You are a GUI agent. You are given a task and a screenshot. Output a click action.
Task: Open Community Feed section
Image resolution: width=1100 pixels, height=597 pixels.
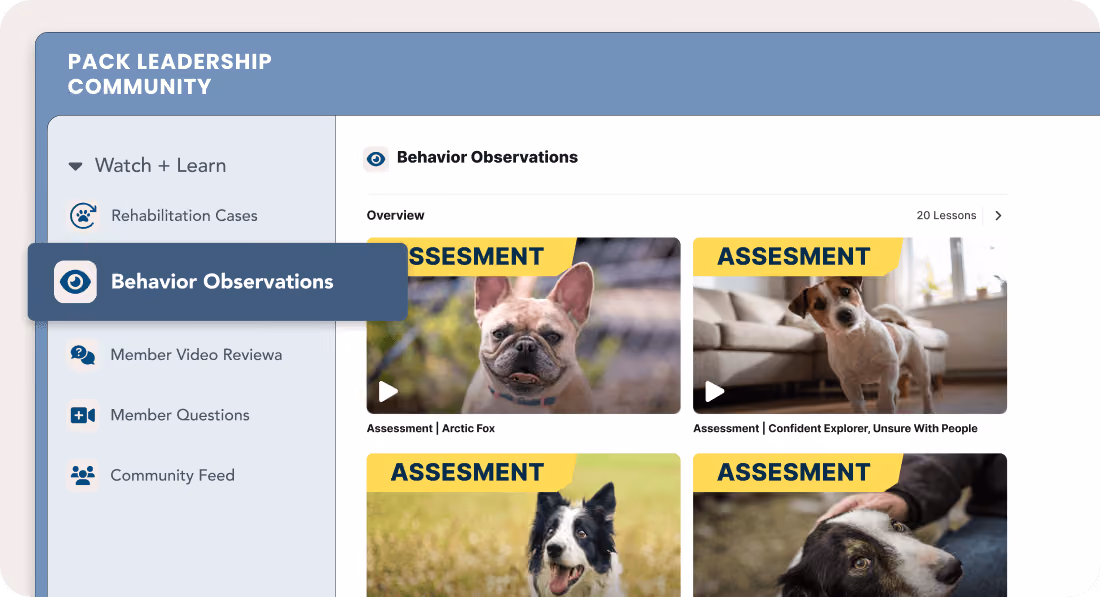[173, 476]
